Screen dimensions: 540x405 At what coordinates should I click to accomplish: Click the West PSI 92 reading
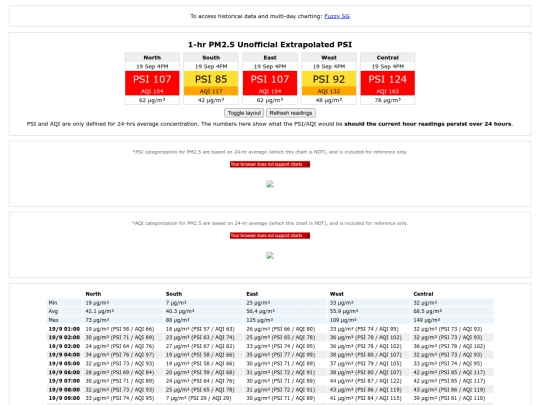click(x=329, y=79)
